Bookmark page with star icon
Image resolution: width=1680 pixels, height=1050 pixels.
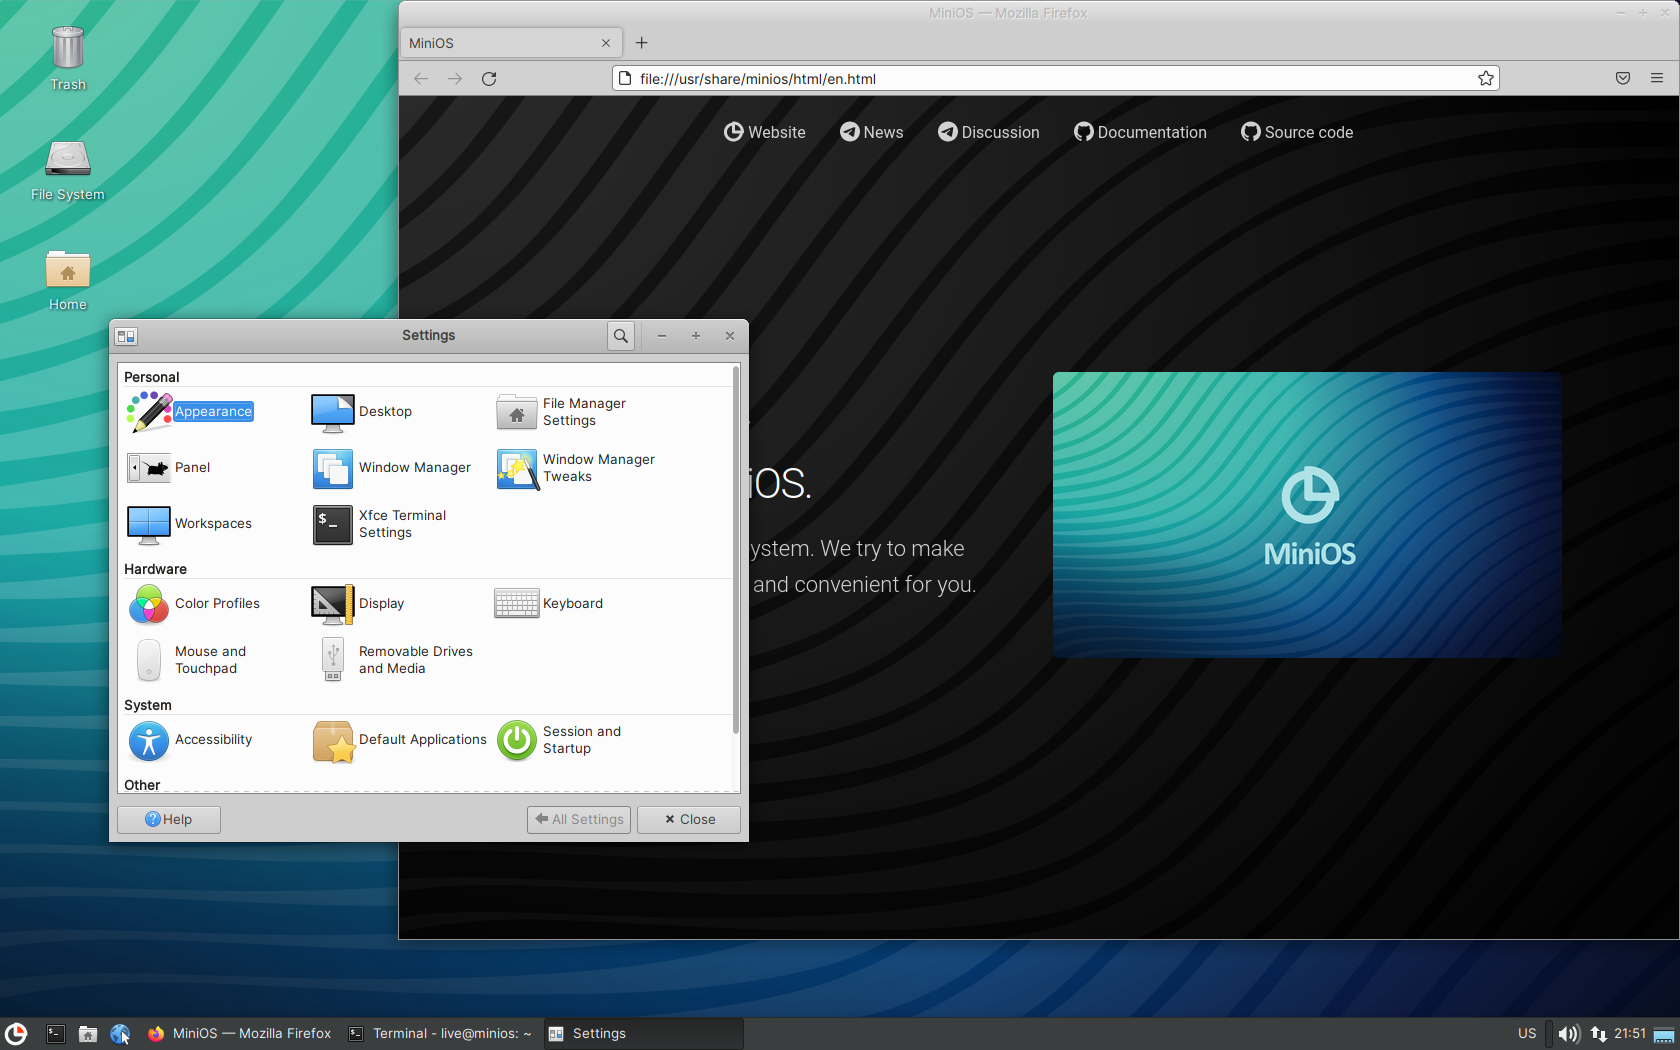[x=1486, y=79]
